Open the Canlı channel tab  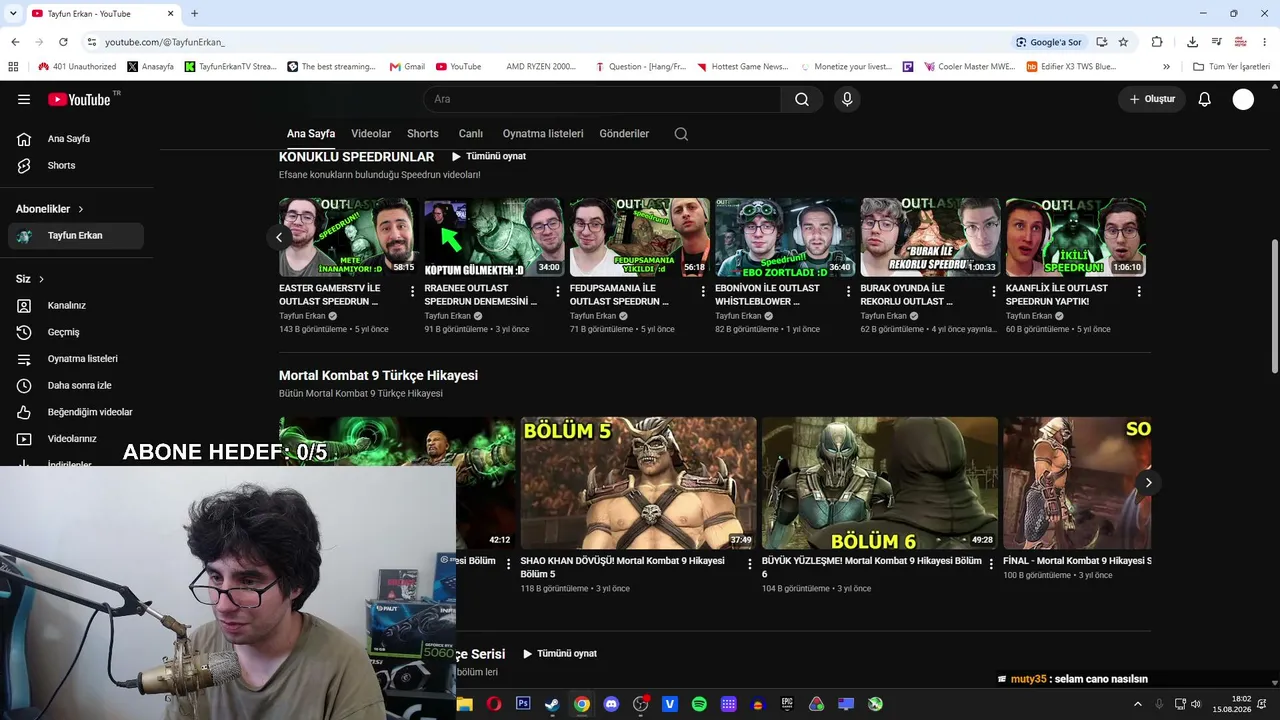471,134
